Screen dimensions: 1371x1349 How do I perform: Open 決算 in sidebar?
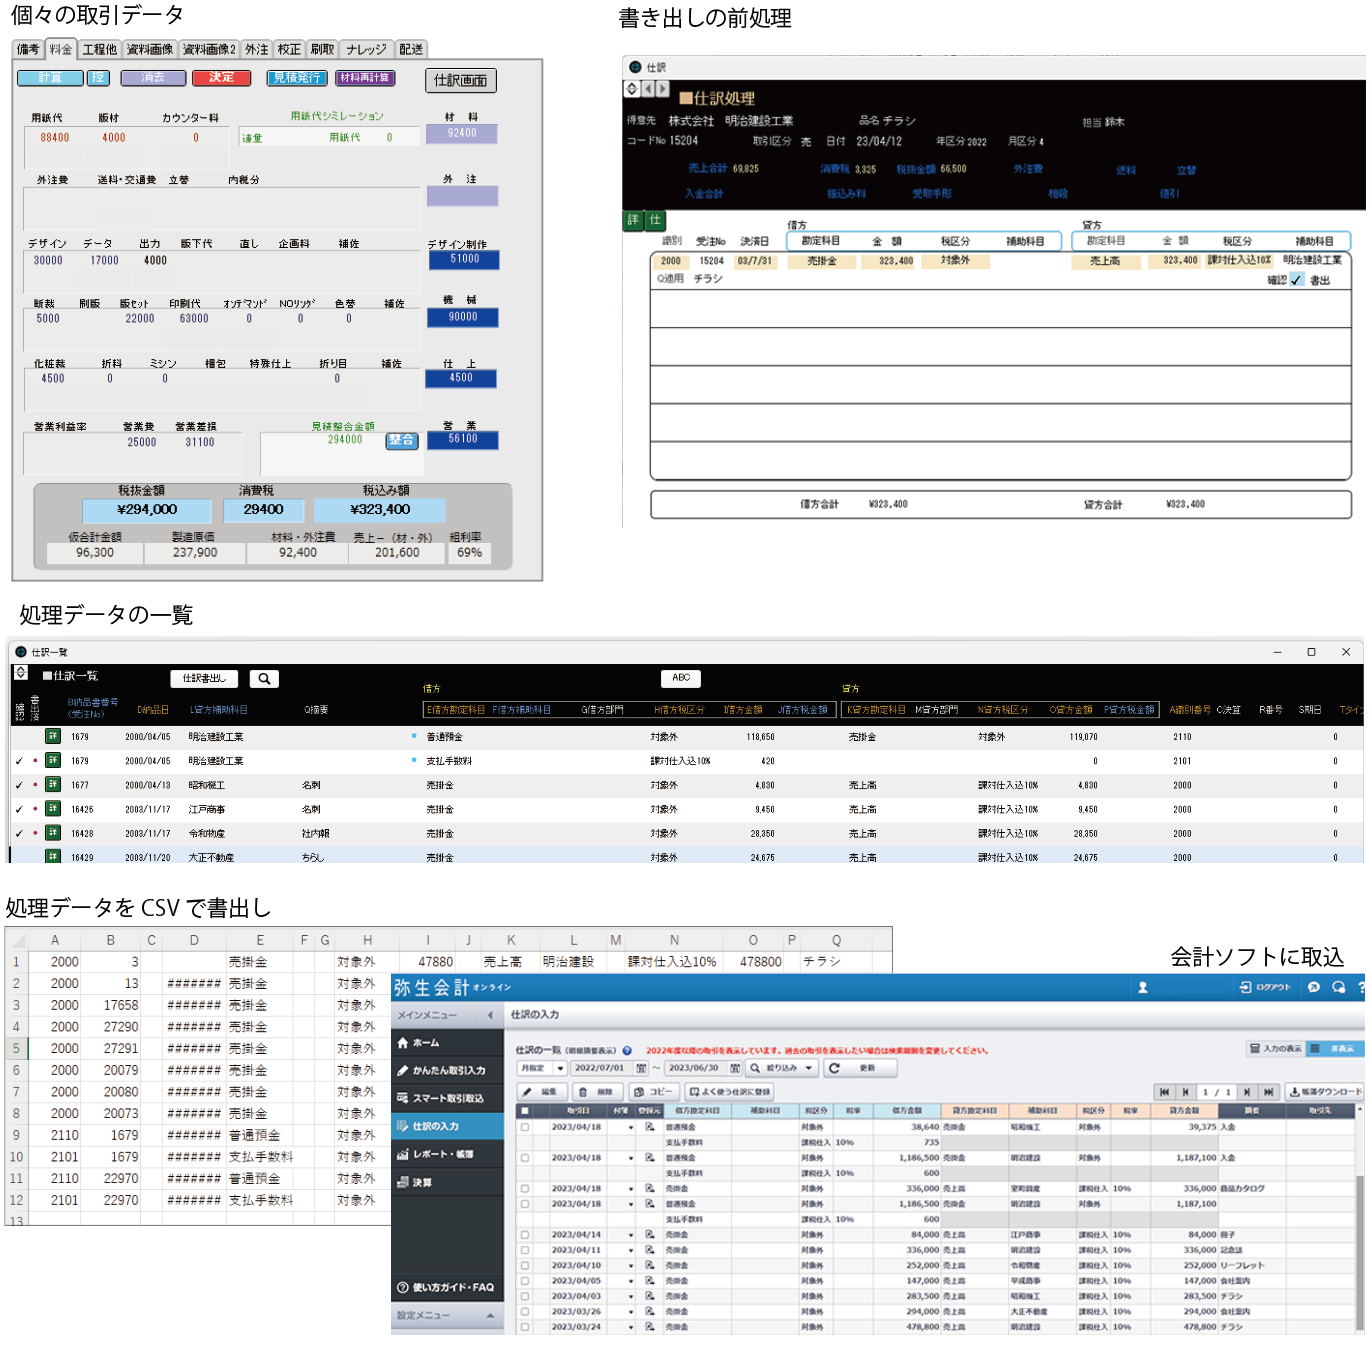pos(447,1182)
